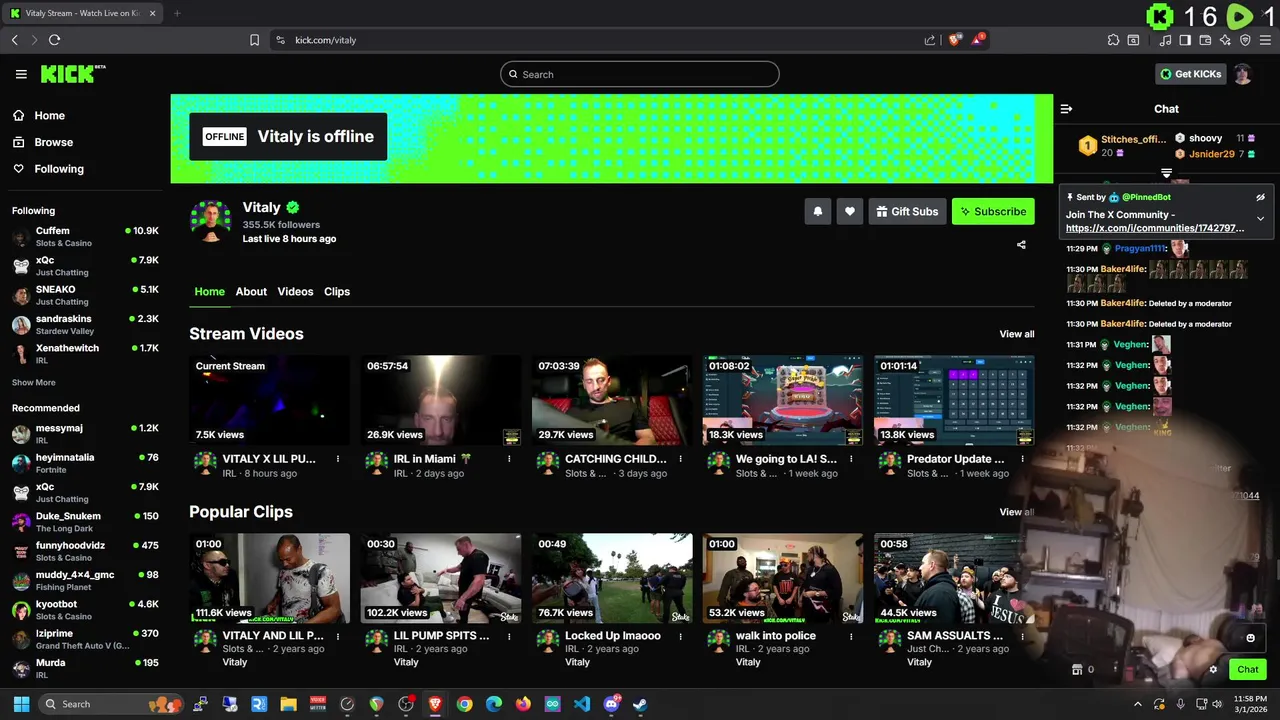Click View all for Stream Videos
The image size is (1280, 720).
1016,334
